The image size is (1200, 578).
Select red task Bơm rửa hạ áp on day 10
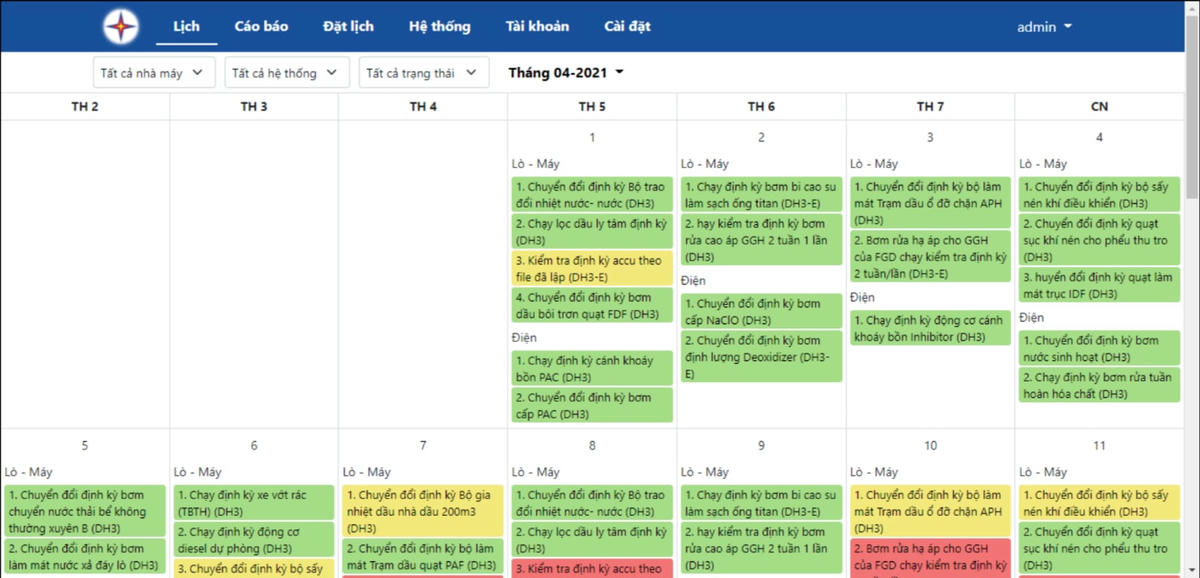pos(929,557)
